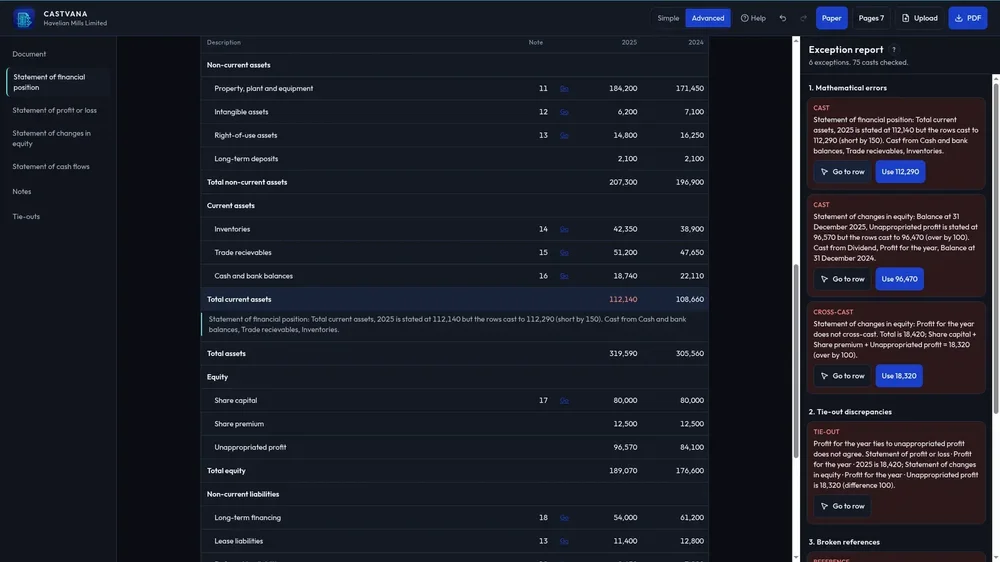Follow the Go link for Share capital
The image size is (1000, 562).
564,401
